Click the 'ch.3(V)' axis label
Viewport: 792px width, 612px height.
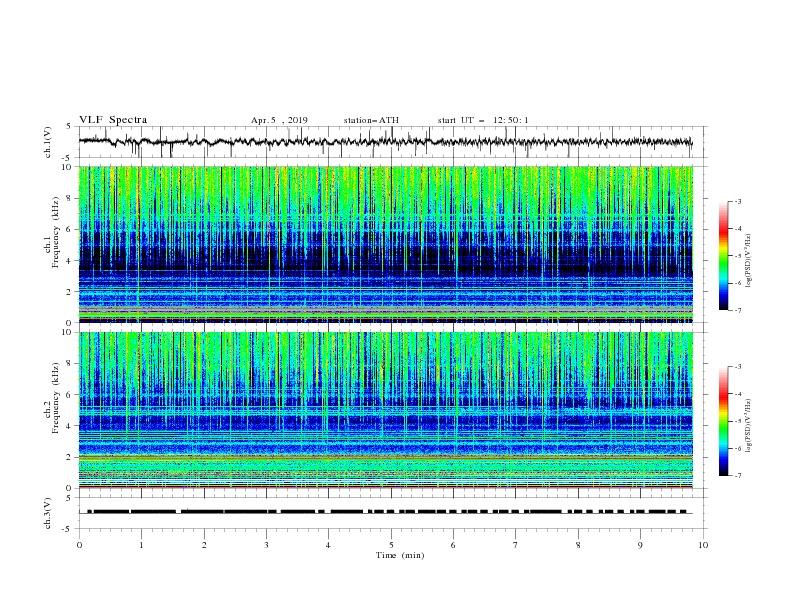[48, 513]
